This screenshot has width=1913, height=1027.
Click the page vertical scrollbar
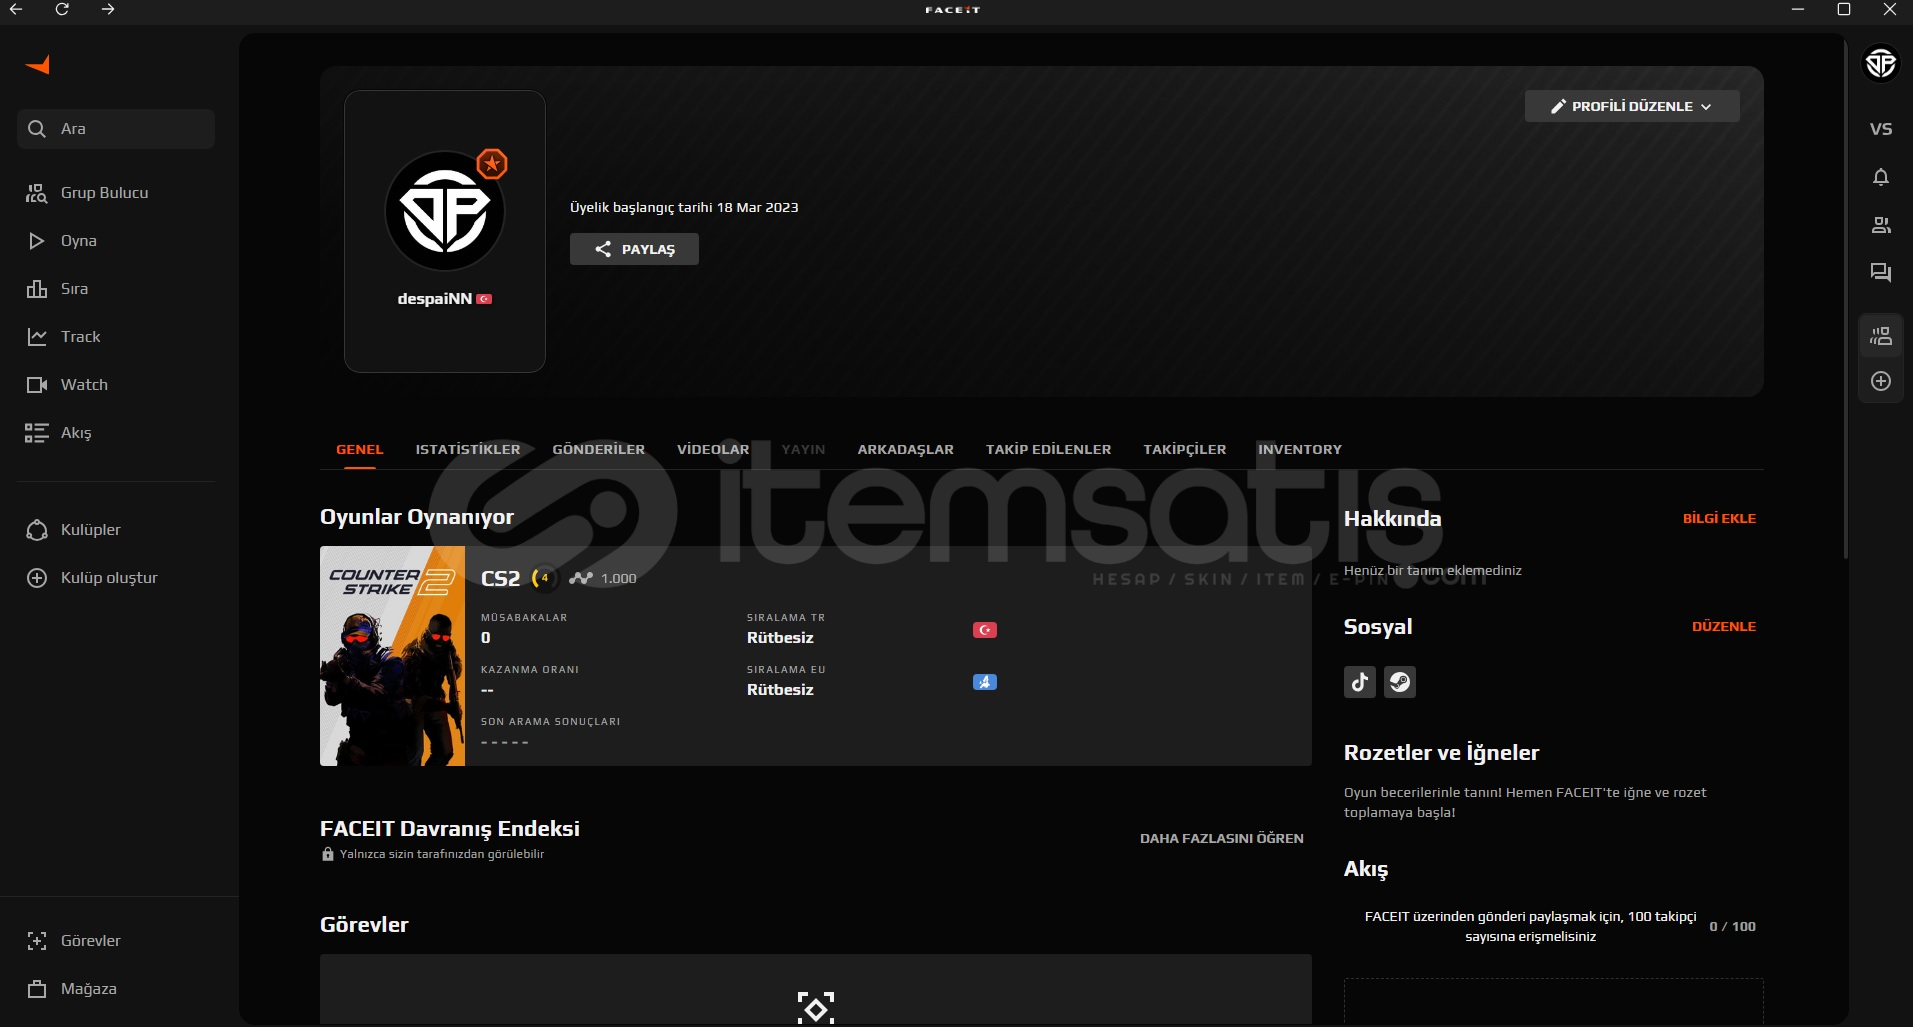(x=1846, y=297)
